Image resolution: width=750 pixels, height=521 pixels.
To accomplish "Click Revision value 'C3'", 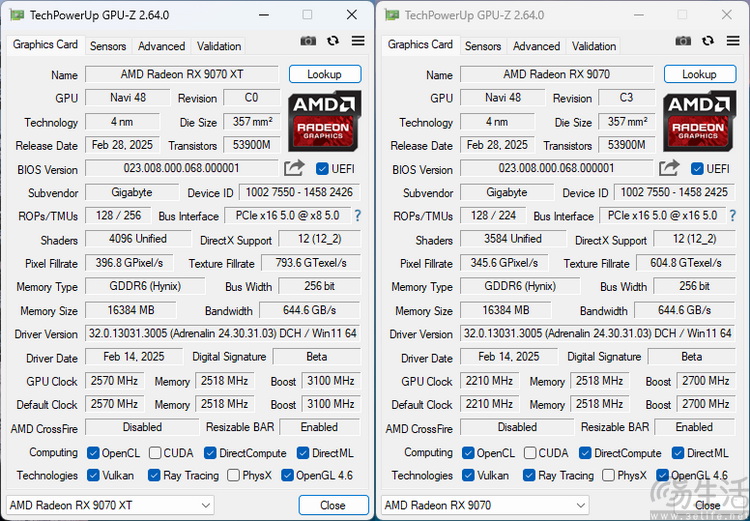I will (x=627, y=98).
